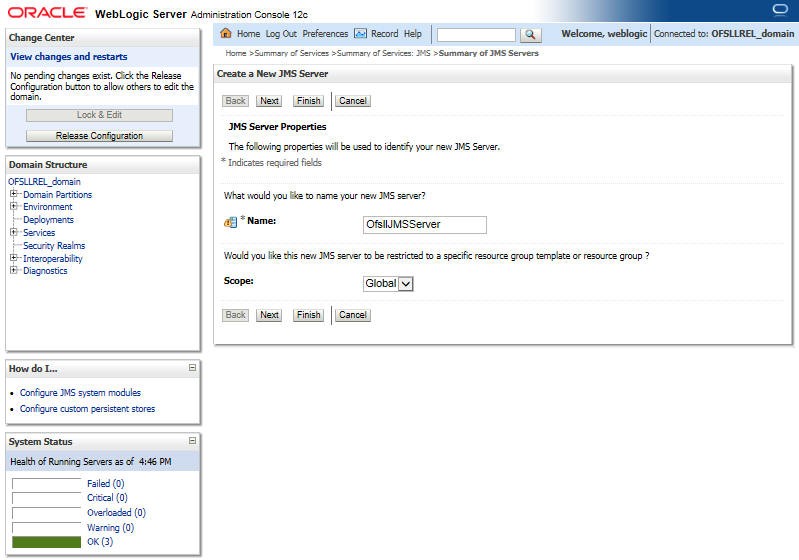Click the top Cancel button
This screenshot has width=799, height=560.
353,101
